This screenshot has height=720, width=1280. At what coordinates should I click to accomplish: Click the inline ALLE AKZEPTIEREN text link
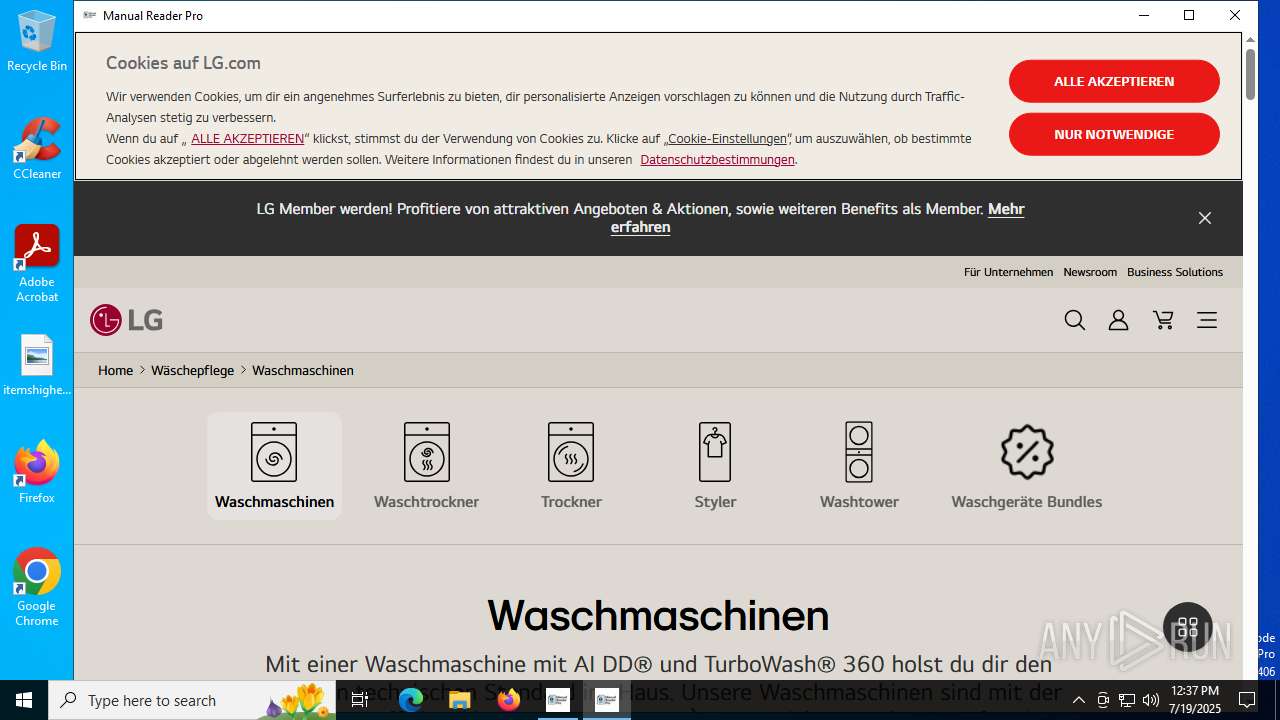click(247, 139)
